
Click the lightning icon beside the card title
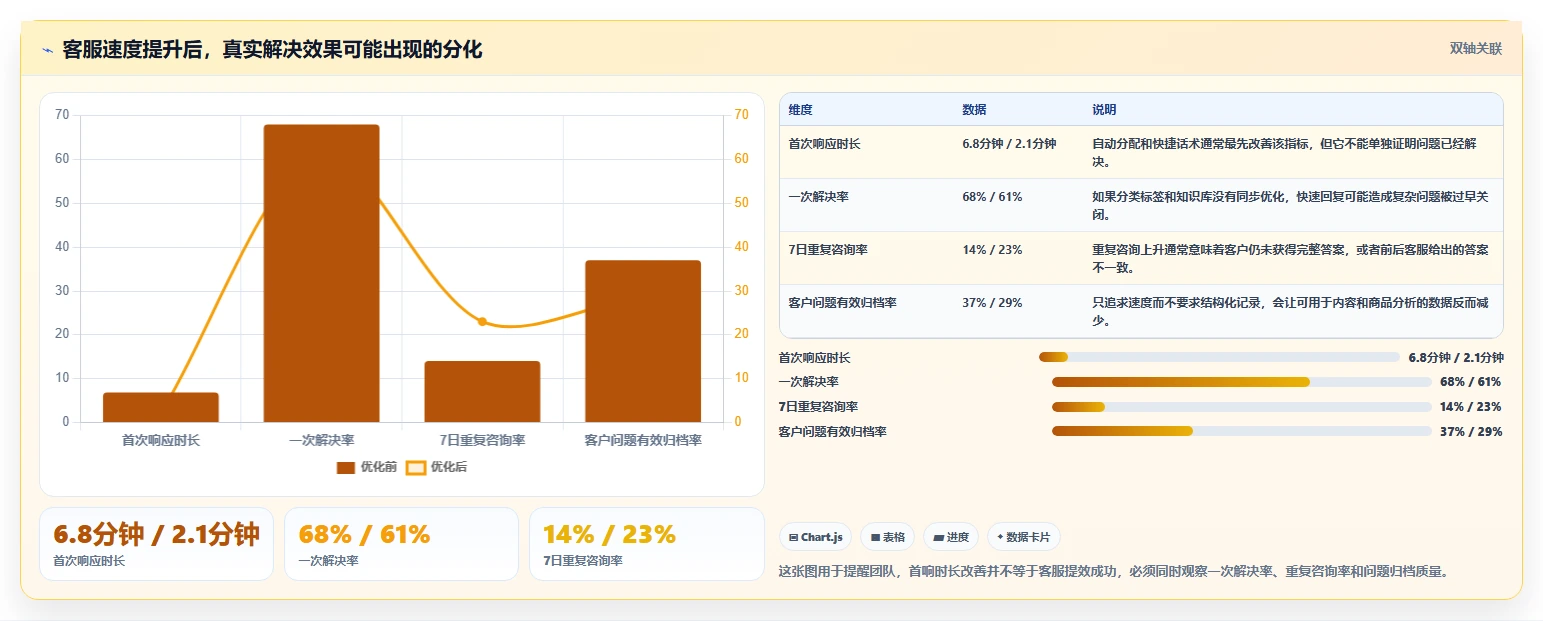47,50
